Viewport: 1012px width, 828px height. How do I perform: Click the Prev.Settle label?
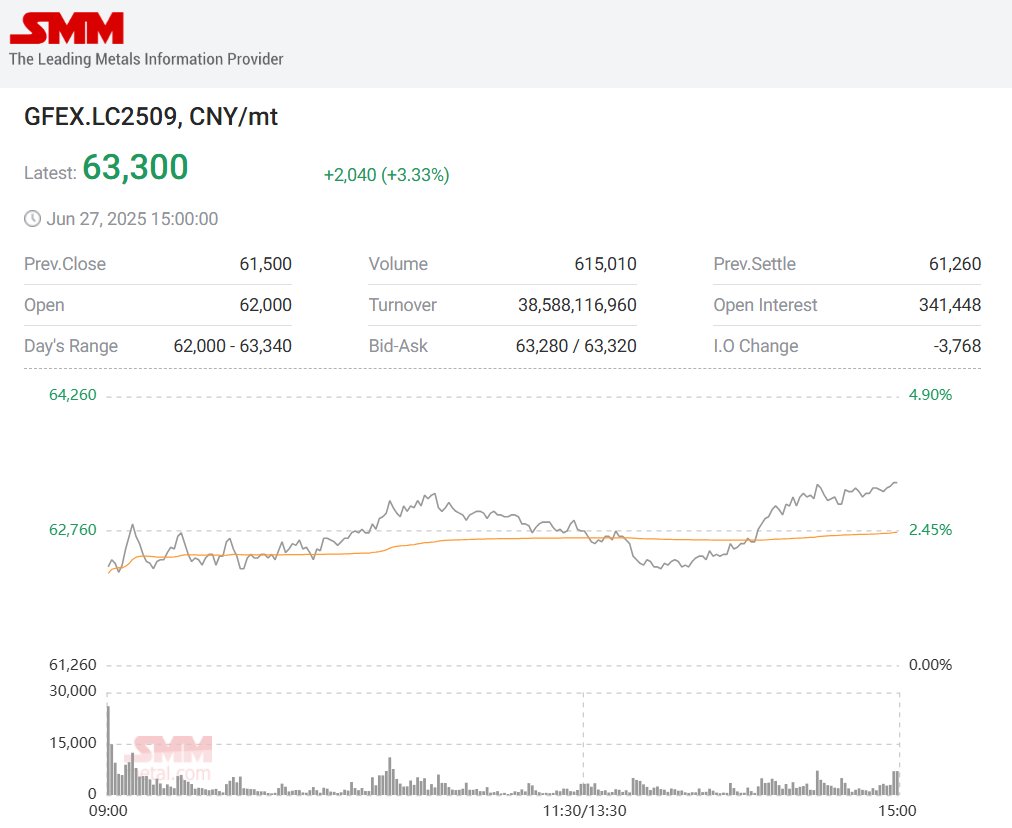(x=754, y=264)
